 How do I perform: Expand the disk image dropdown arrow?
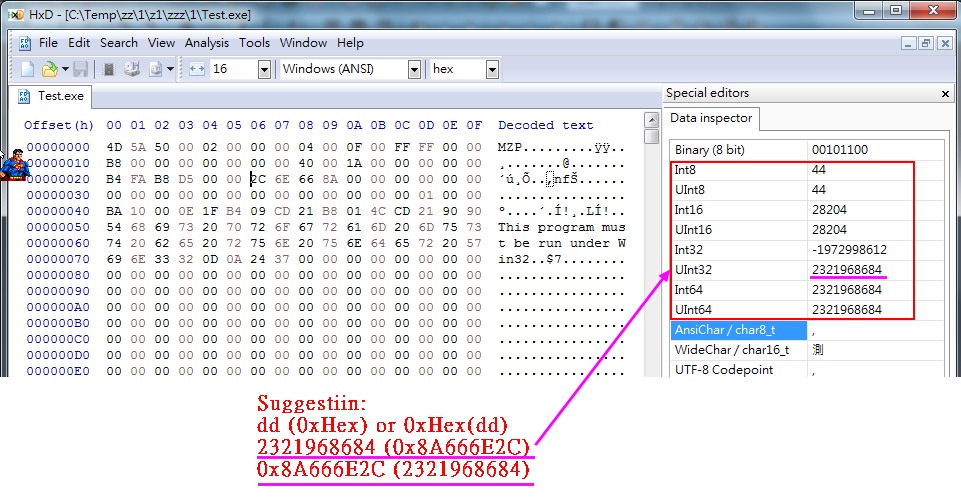[x=170, y=69]
